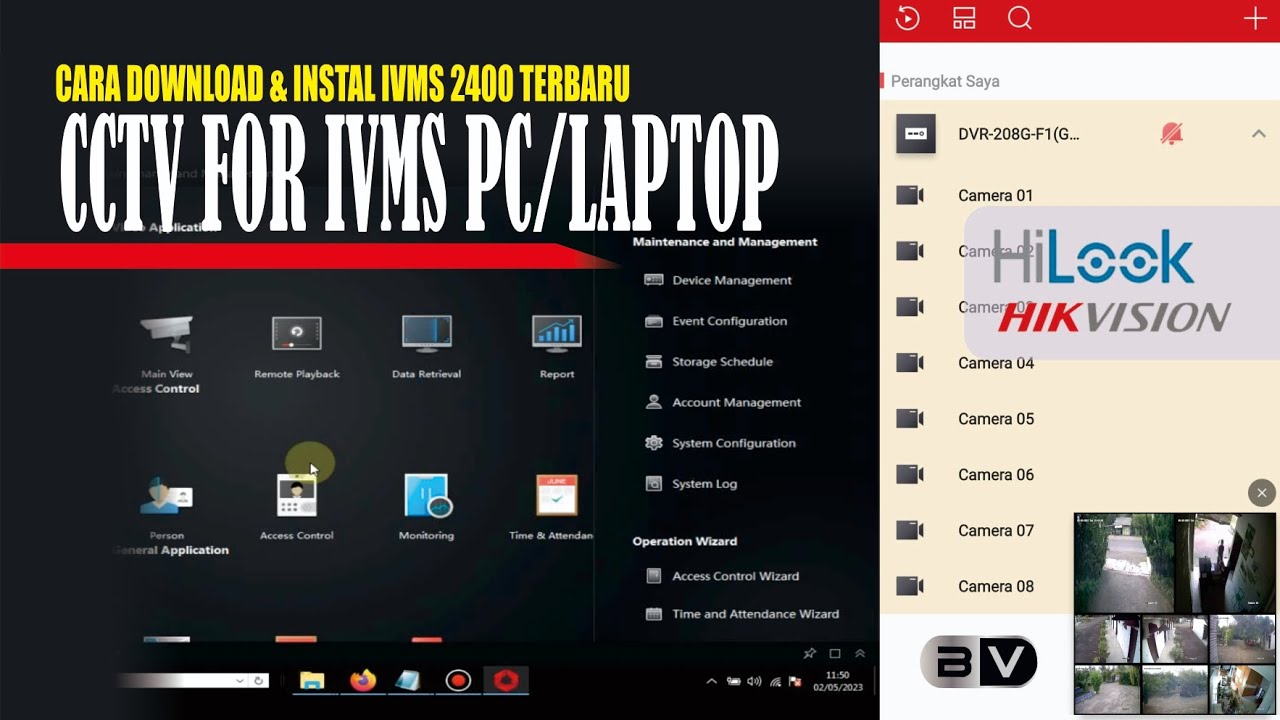Image resolution: width=1280 pixels, height=720 pixels.
Task: Toggle the muted notification bell on DVR
Action: point(1171,134)
